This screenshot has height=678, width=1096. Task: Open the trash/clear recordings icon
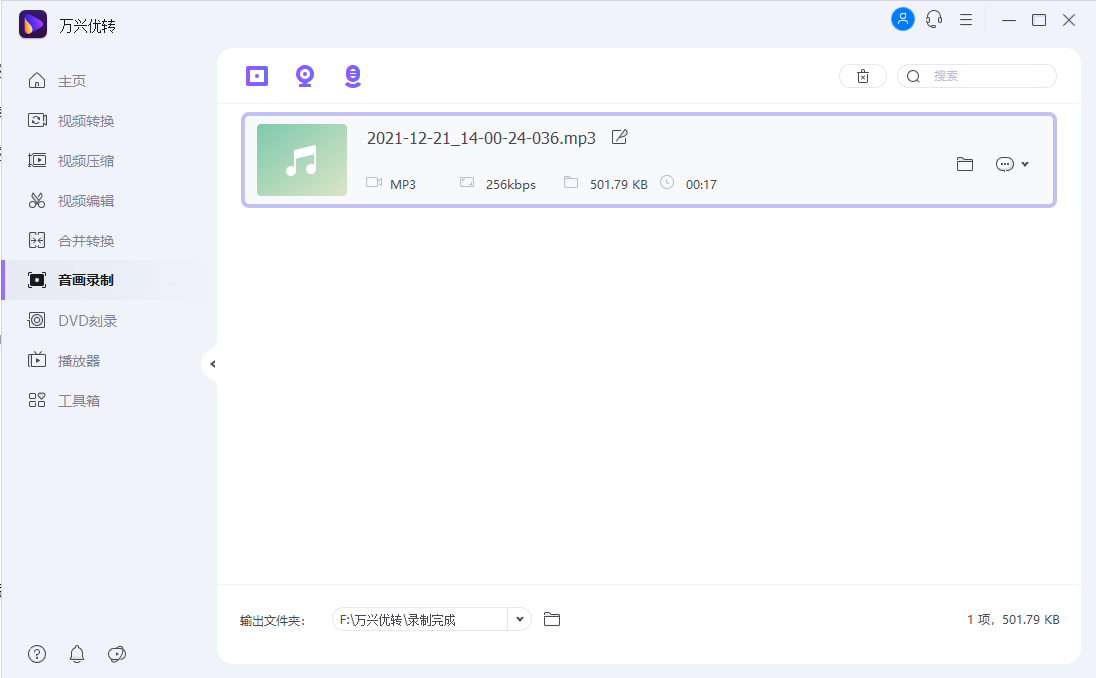(x=862, y=75)
